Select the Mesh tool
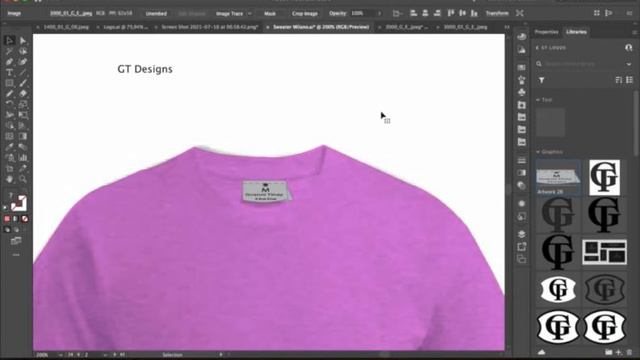The height and width of the screenshot is (360, 640). [9, 136]
